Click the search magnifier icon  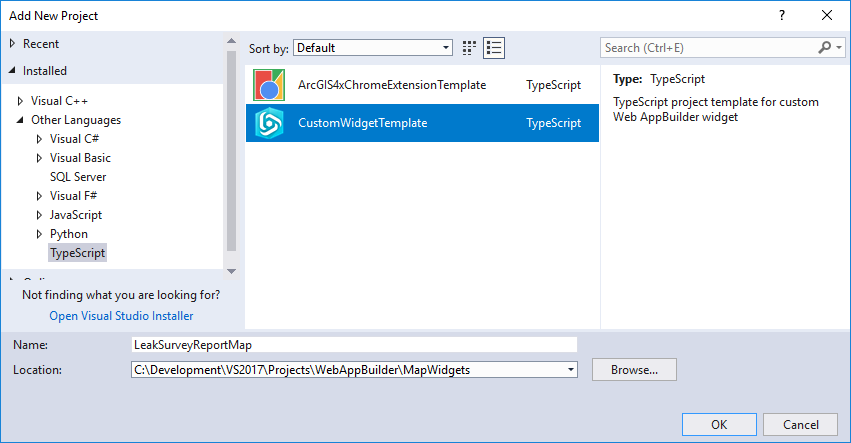pos(824,48)
